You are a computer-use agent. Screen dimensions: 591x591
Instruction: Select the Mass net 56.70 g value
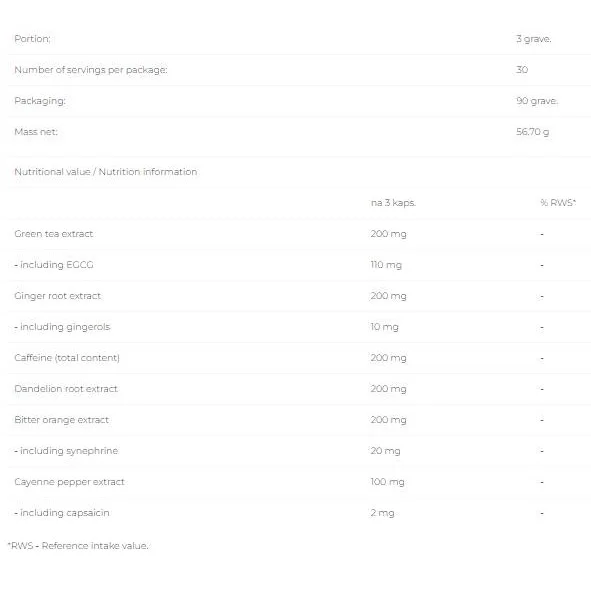(532, 132)
